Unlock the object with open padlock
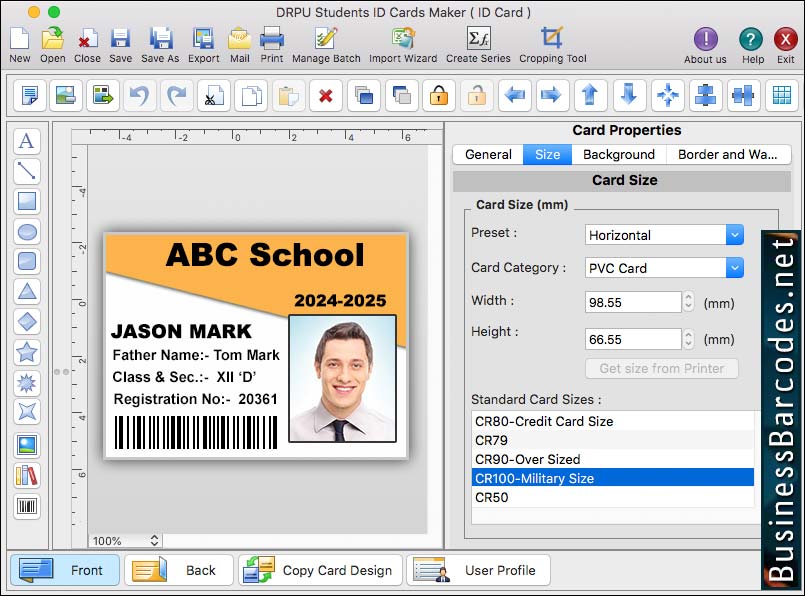 click(x=477, y=95)
